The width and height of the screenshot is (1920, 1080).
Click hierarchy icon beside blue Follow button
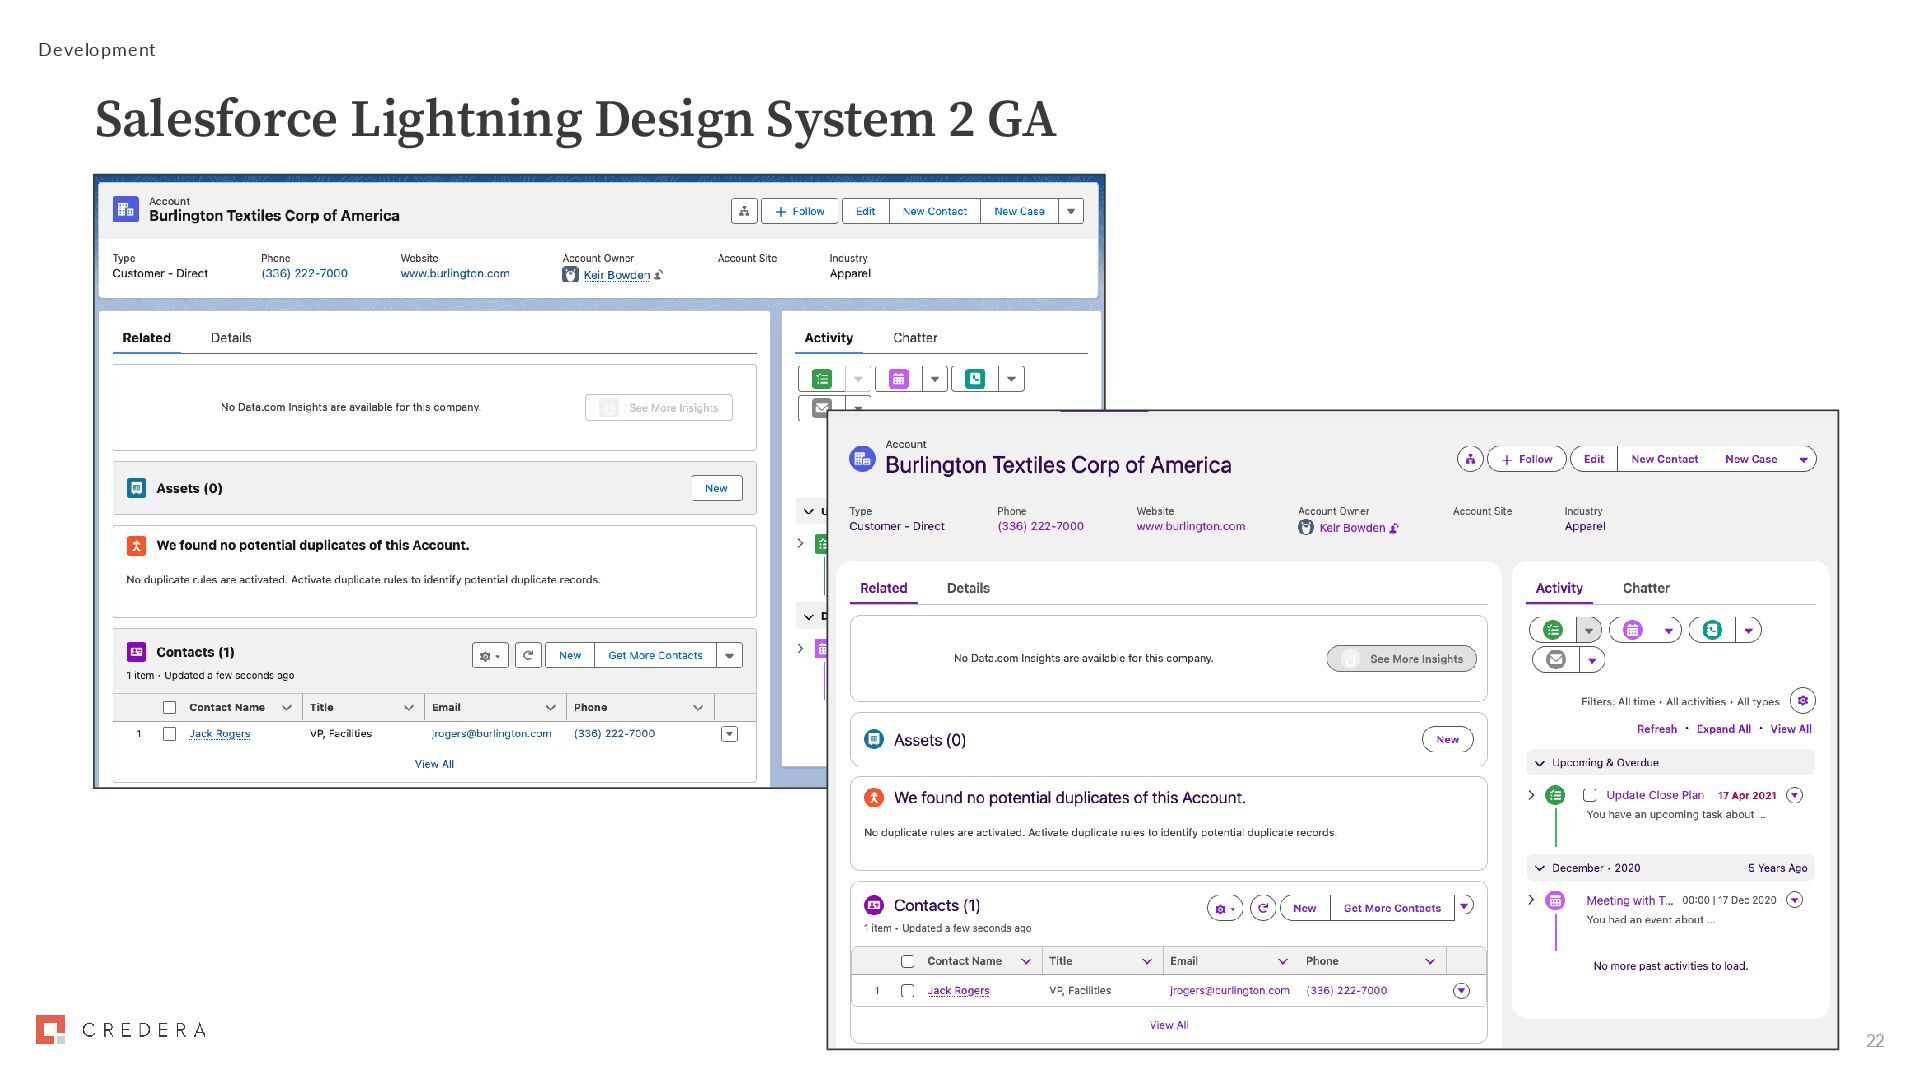pos(744,211)
